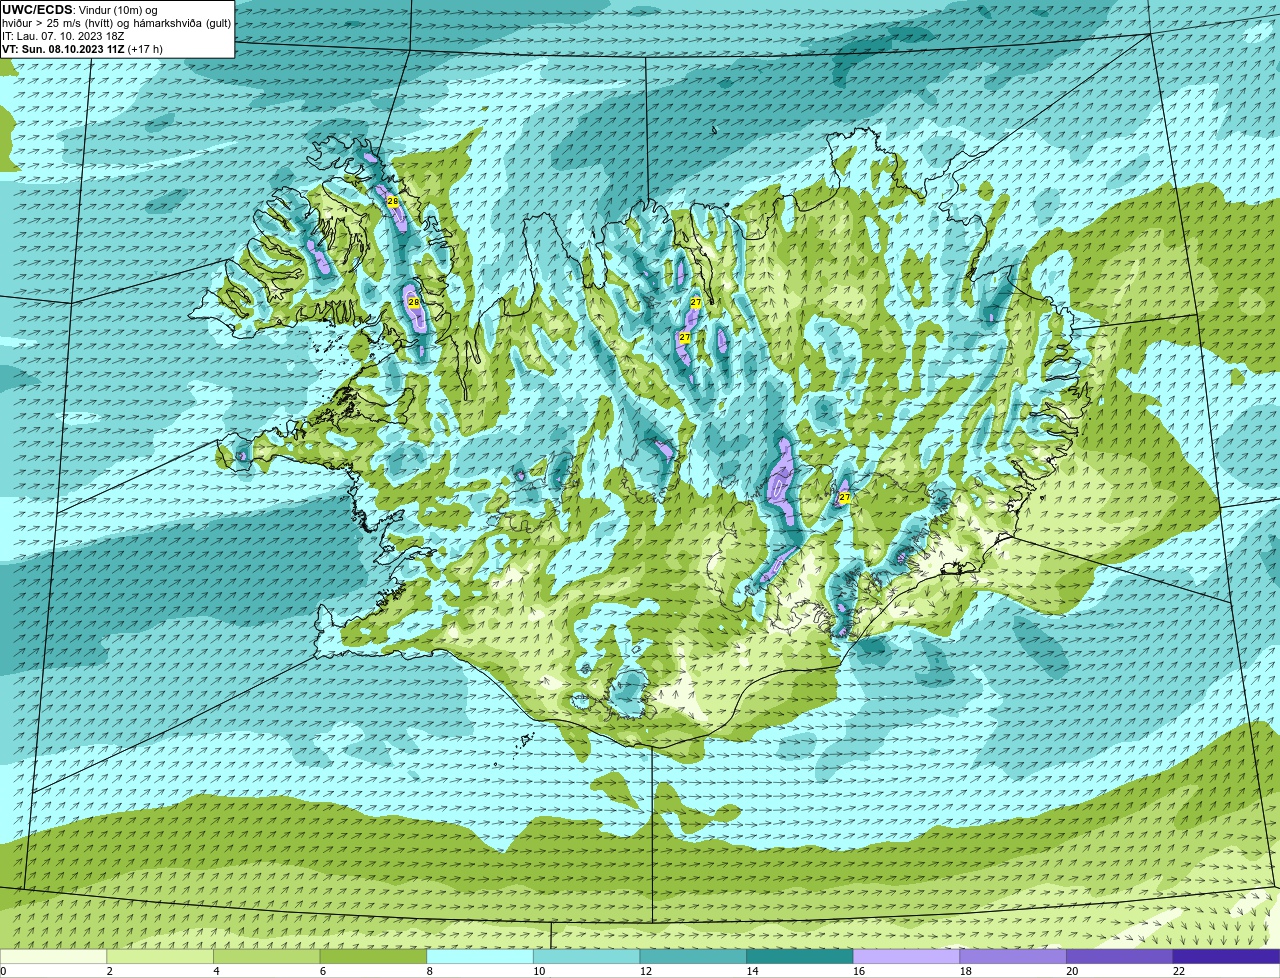Click the 8–10 m/s light cyan swatch

click(480, 956)
